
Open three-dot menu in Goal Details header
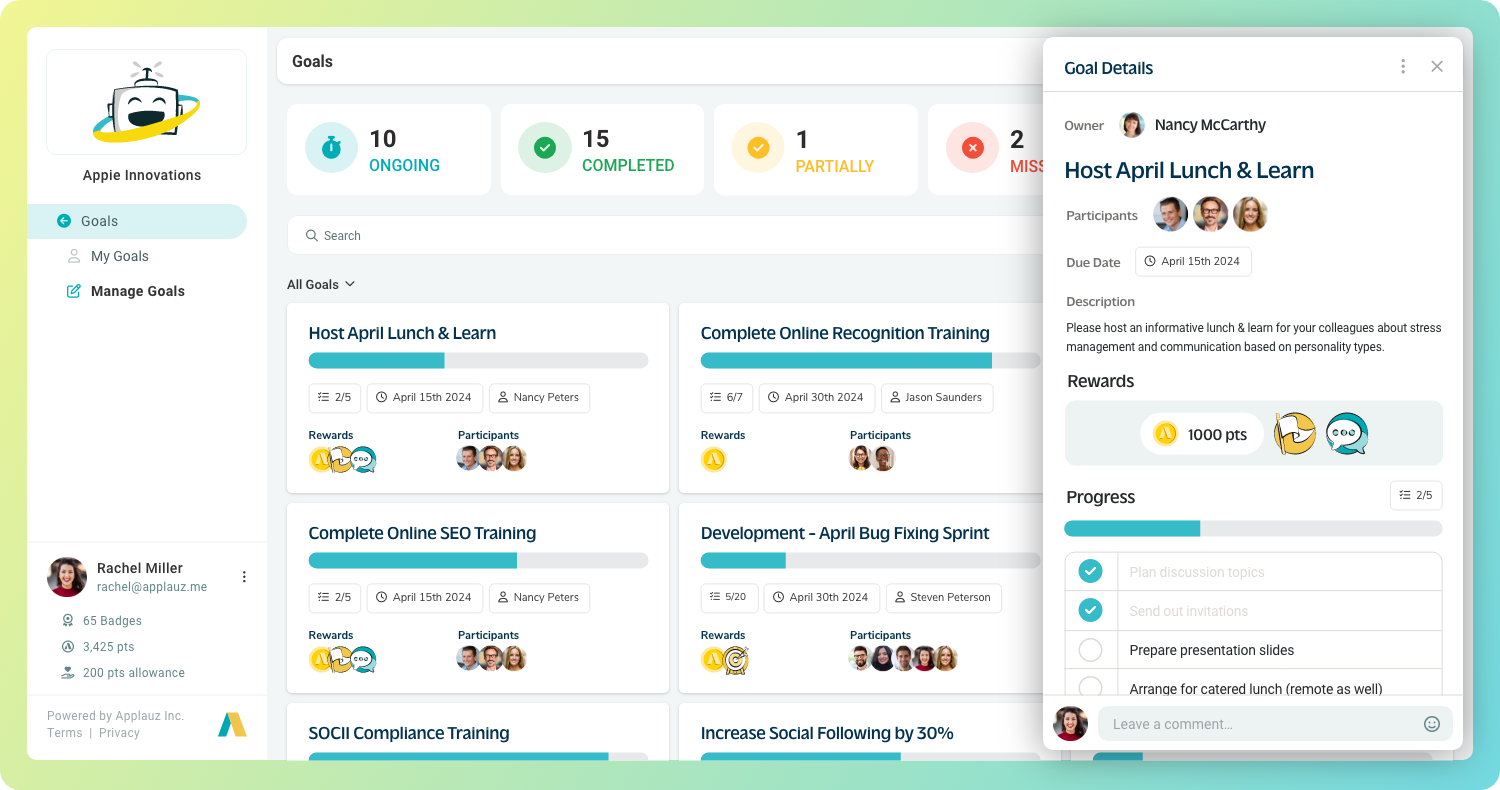click(1403, 67)
